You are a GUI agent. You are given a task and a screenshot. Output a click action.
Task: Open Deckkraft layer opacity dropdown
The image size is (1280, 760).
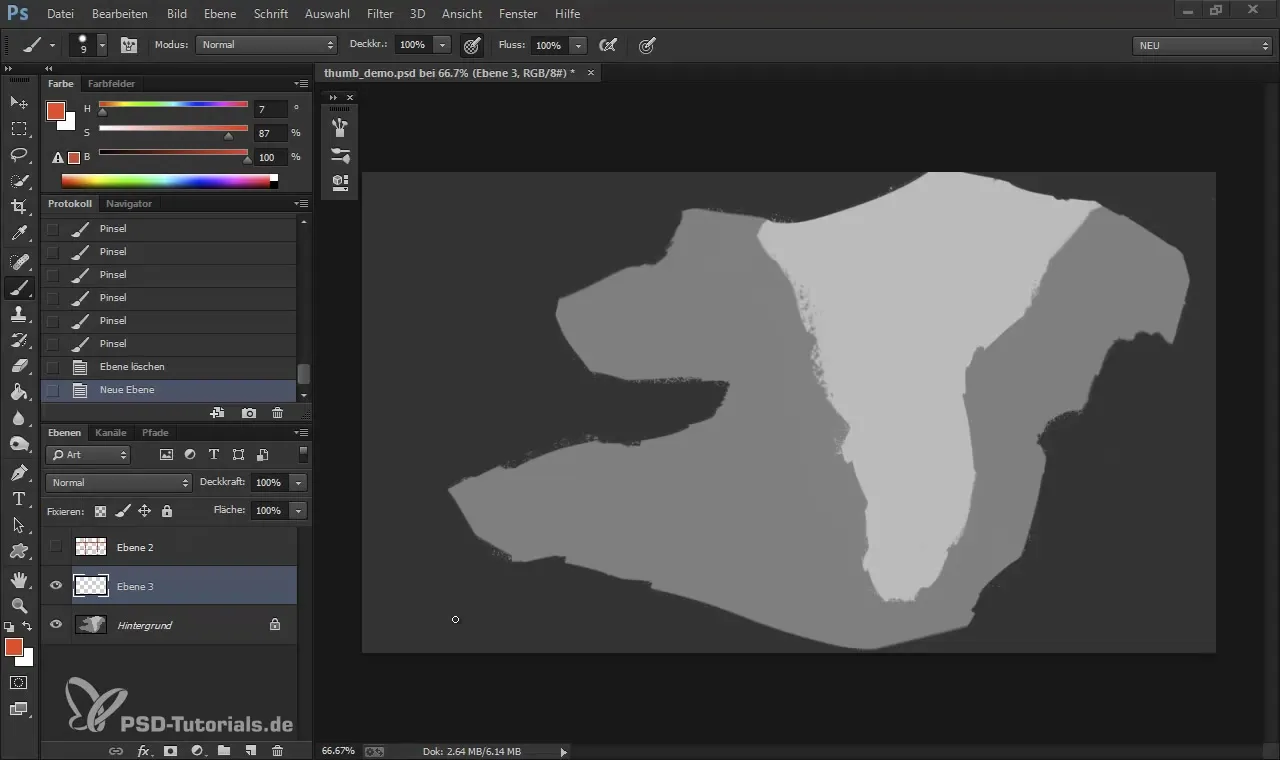coord(298,483)
